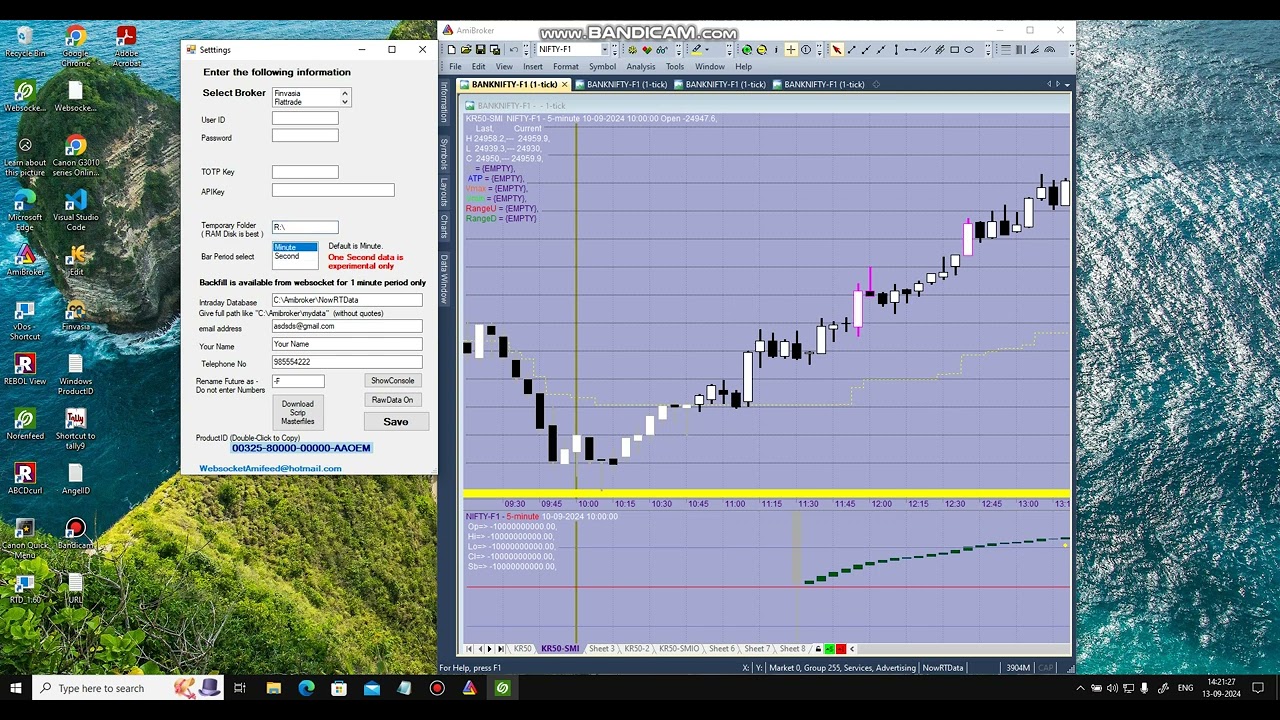The height and width of the screenshot is (720, 1280).
Task: Expand the Symbols side panel
Action: coord(444,153)
